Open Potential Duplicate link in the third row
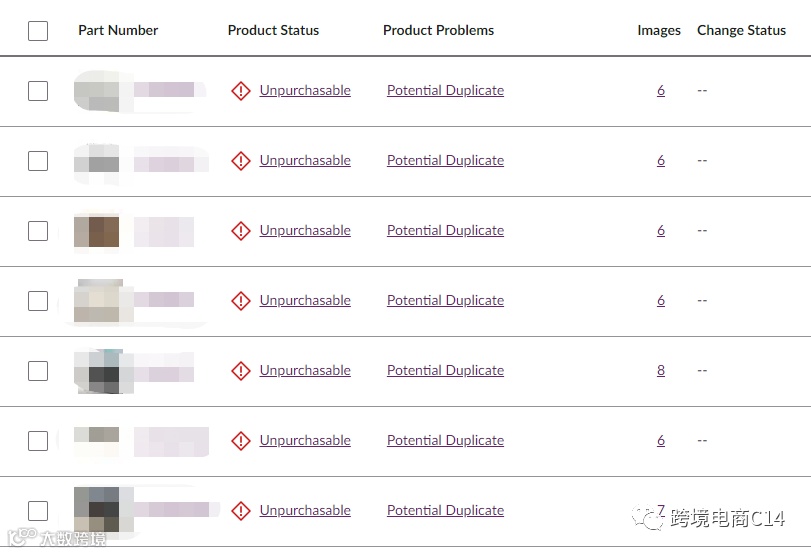Viewport: 811px width, 554px height. [445, 231]
